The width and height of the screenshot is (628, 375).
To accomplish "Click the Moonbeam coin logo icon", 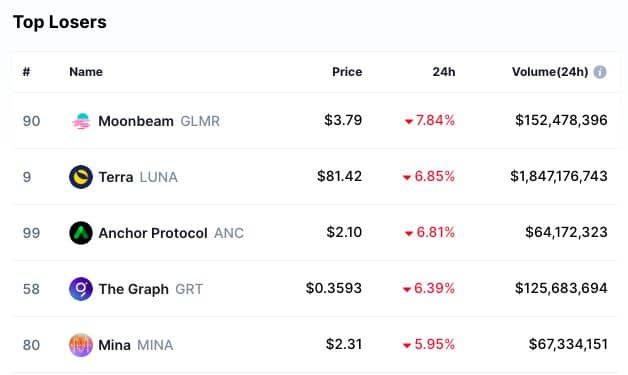I will [x=81, y=121].
